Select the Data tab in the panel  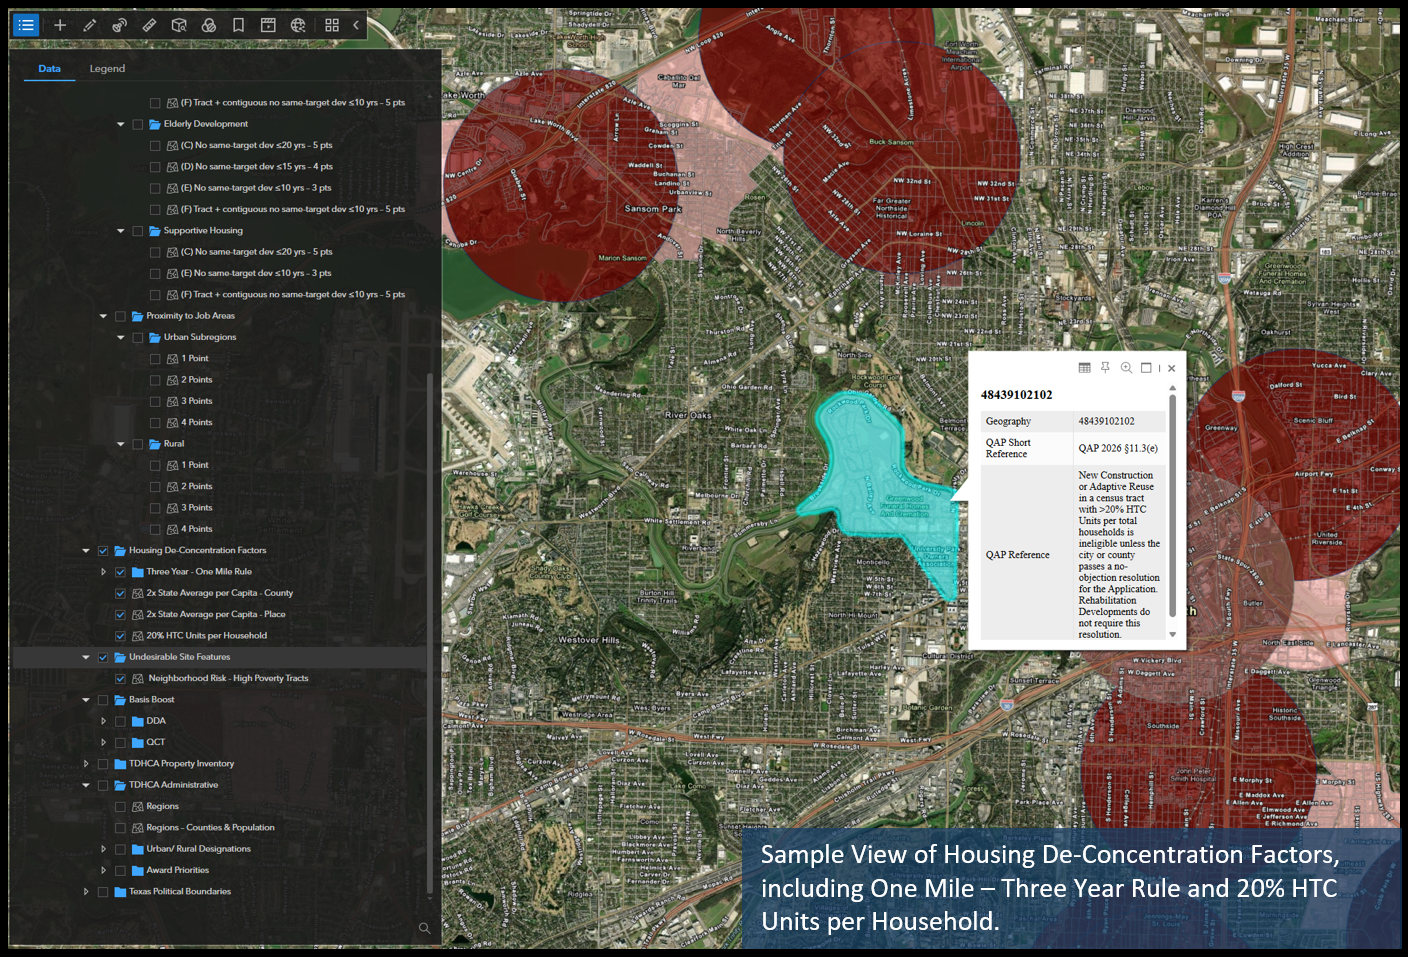tap(49, 68)
